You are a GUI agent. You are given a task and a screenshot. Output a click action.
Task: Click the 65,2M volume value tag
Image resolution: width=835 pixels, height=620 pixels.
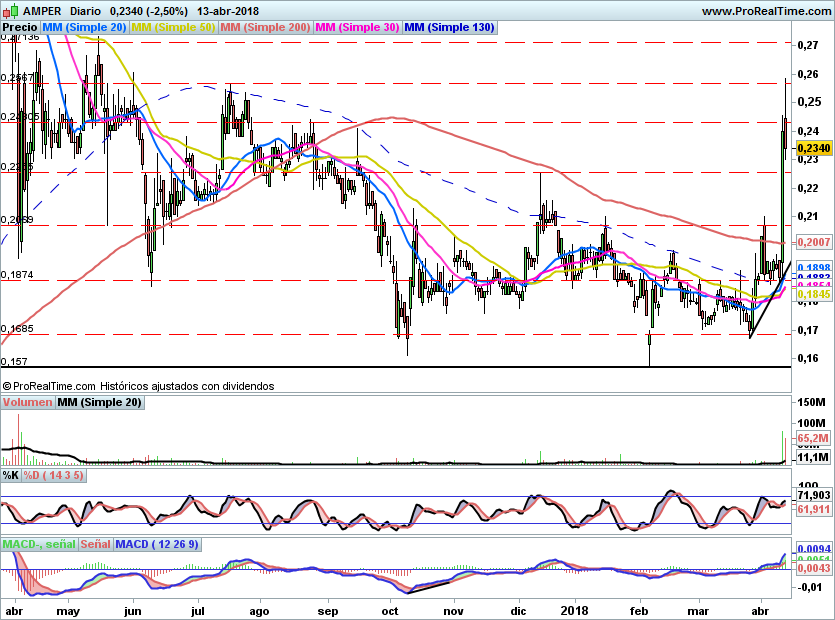[x=813, y=438]
